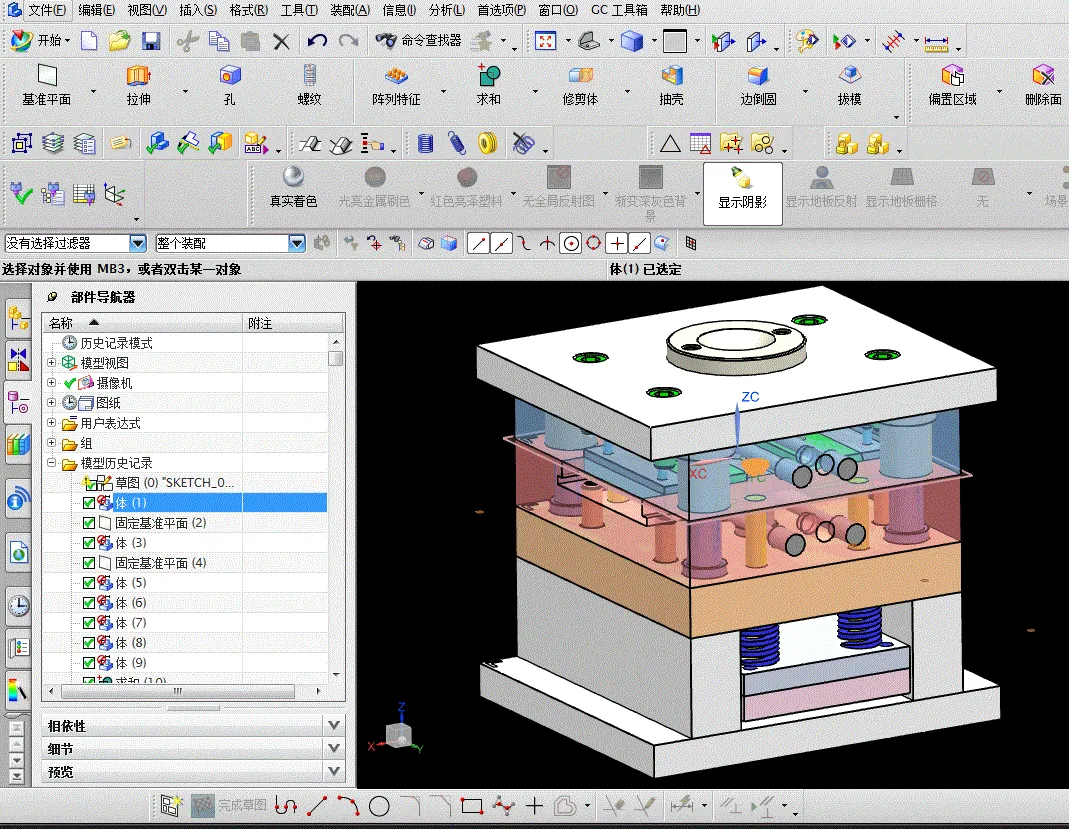1069x829 pixels.
Task: Pick the 修剪体 trim body tool
Action: 580,85
